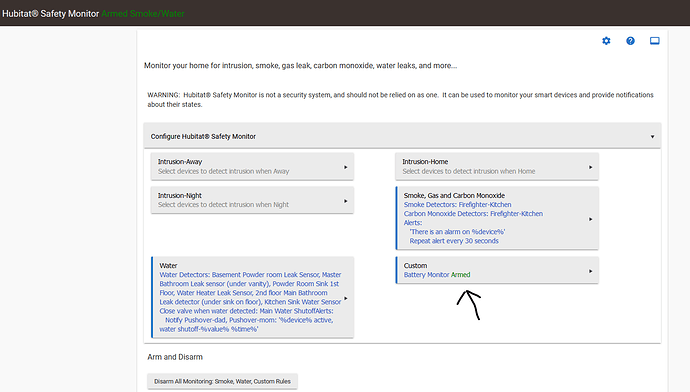Open Carbon Monoxide Detectors link
The image size is (690, 392).
[473, 214]
